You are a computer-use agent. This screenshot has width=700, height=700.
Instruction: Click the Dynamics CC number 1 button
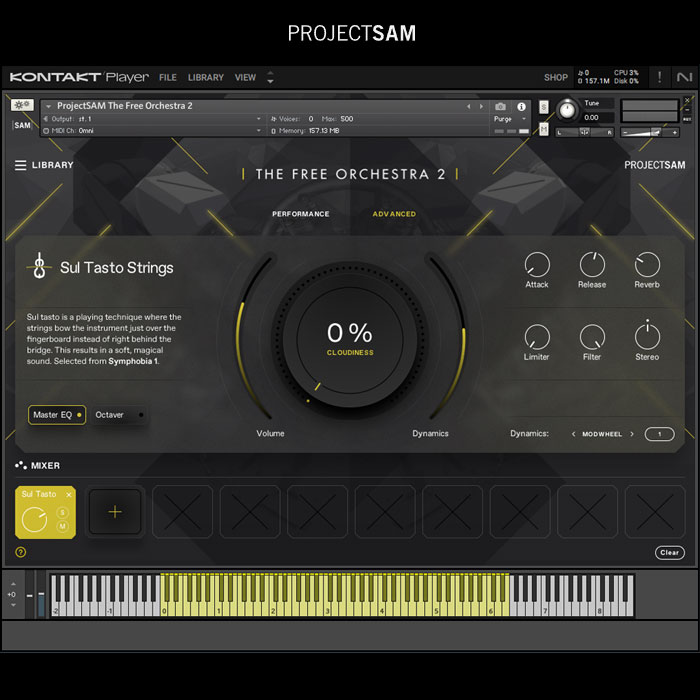pyautogui.click(x=659, y=434)
